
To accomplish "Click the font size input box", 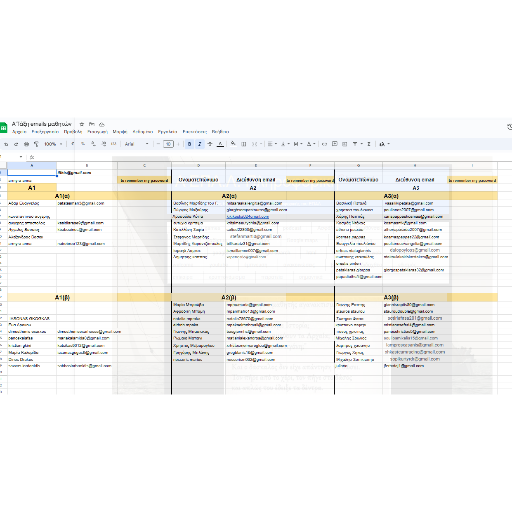I will pos(168,144).
